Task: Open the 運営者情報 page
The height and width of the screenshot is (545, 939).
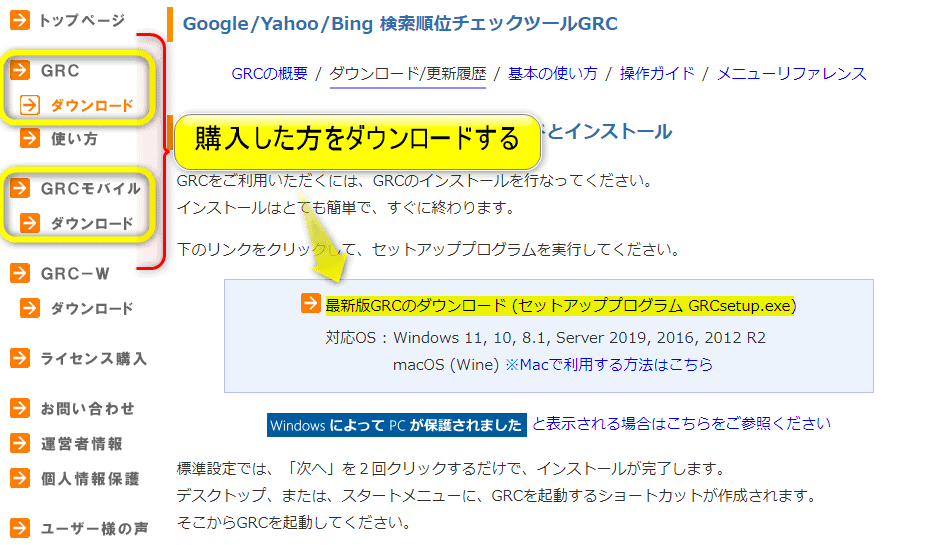Action: click(81, 444)
